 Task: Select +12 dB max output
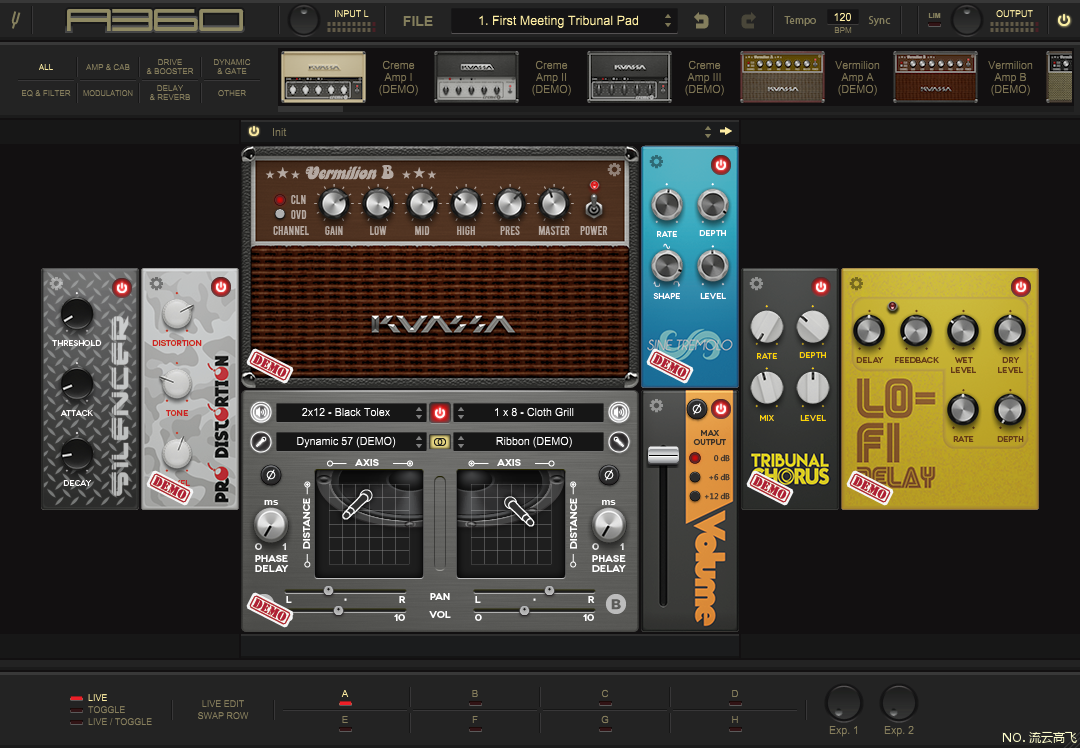695,496
